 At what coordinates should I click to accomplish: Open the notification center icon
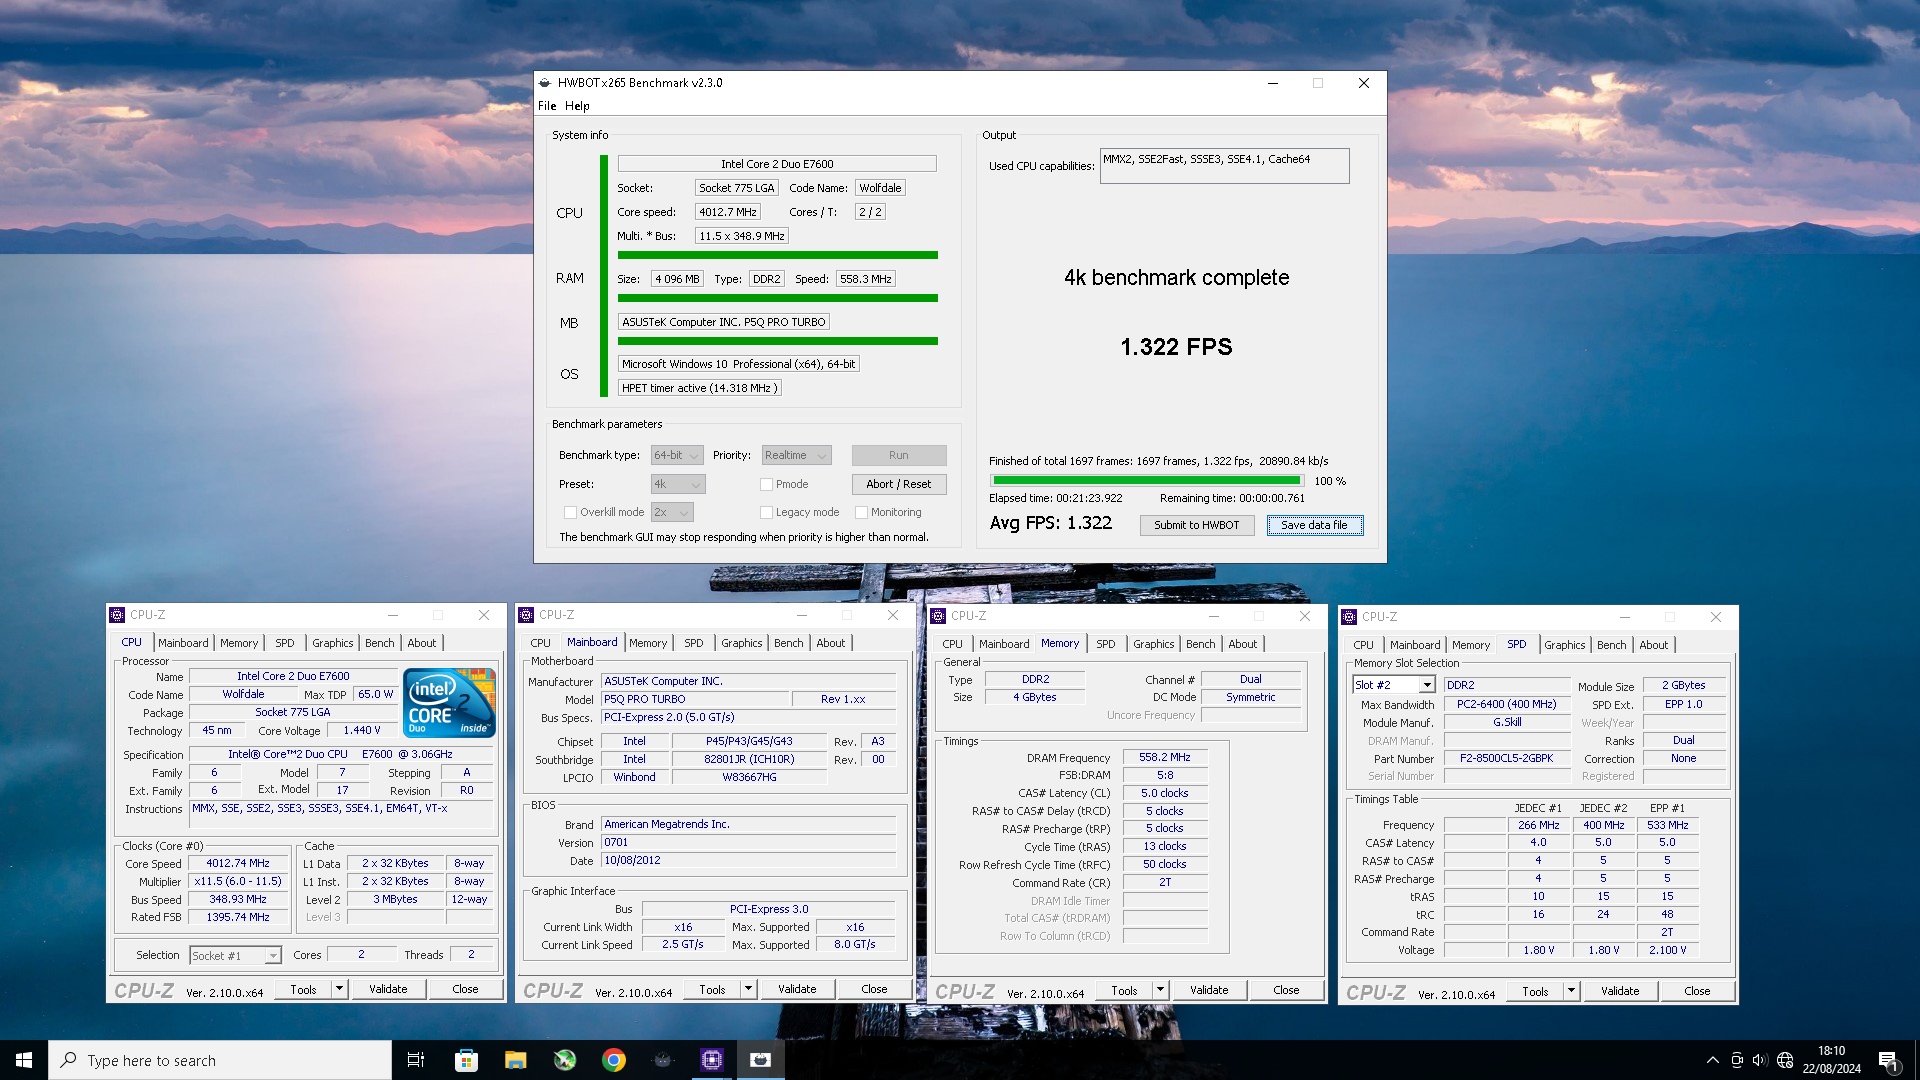pos(1888,1061)
